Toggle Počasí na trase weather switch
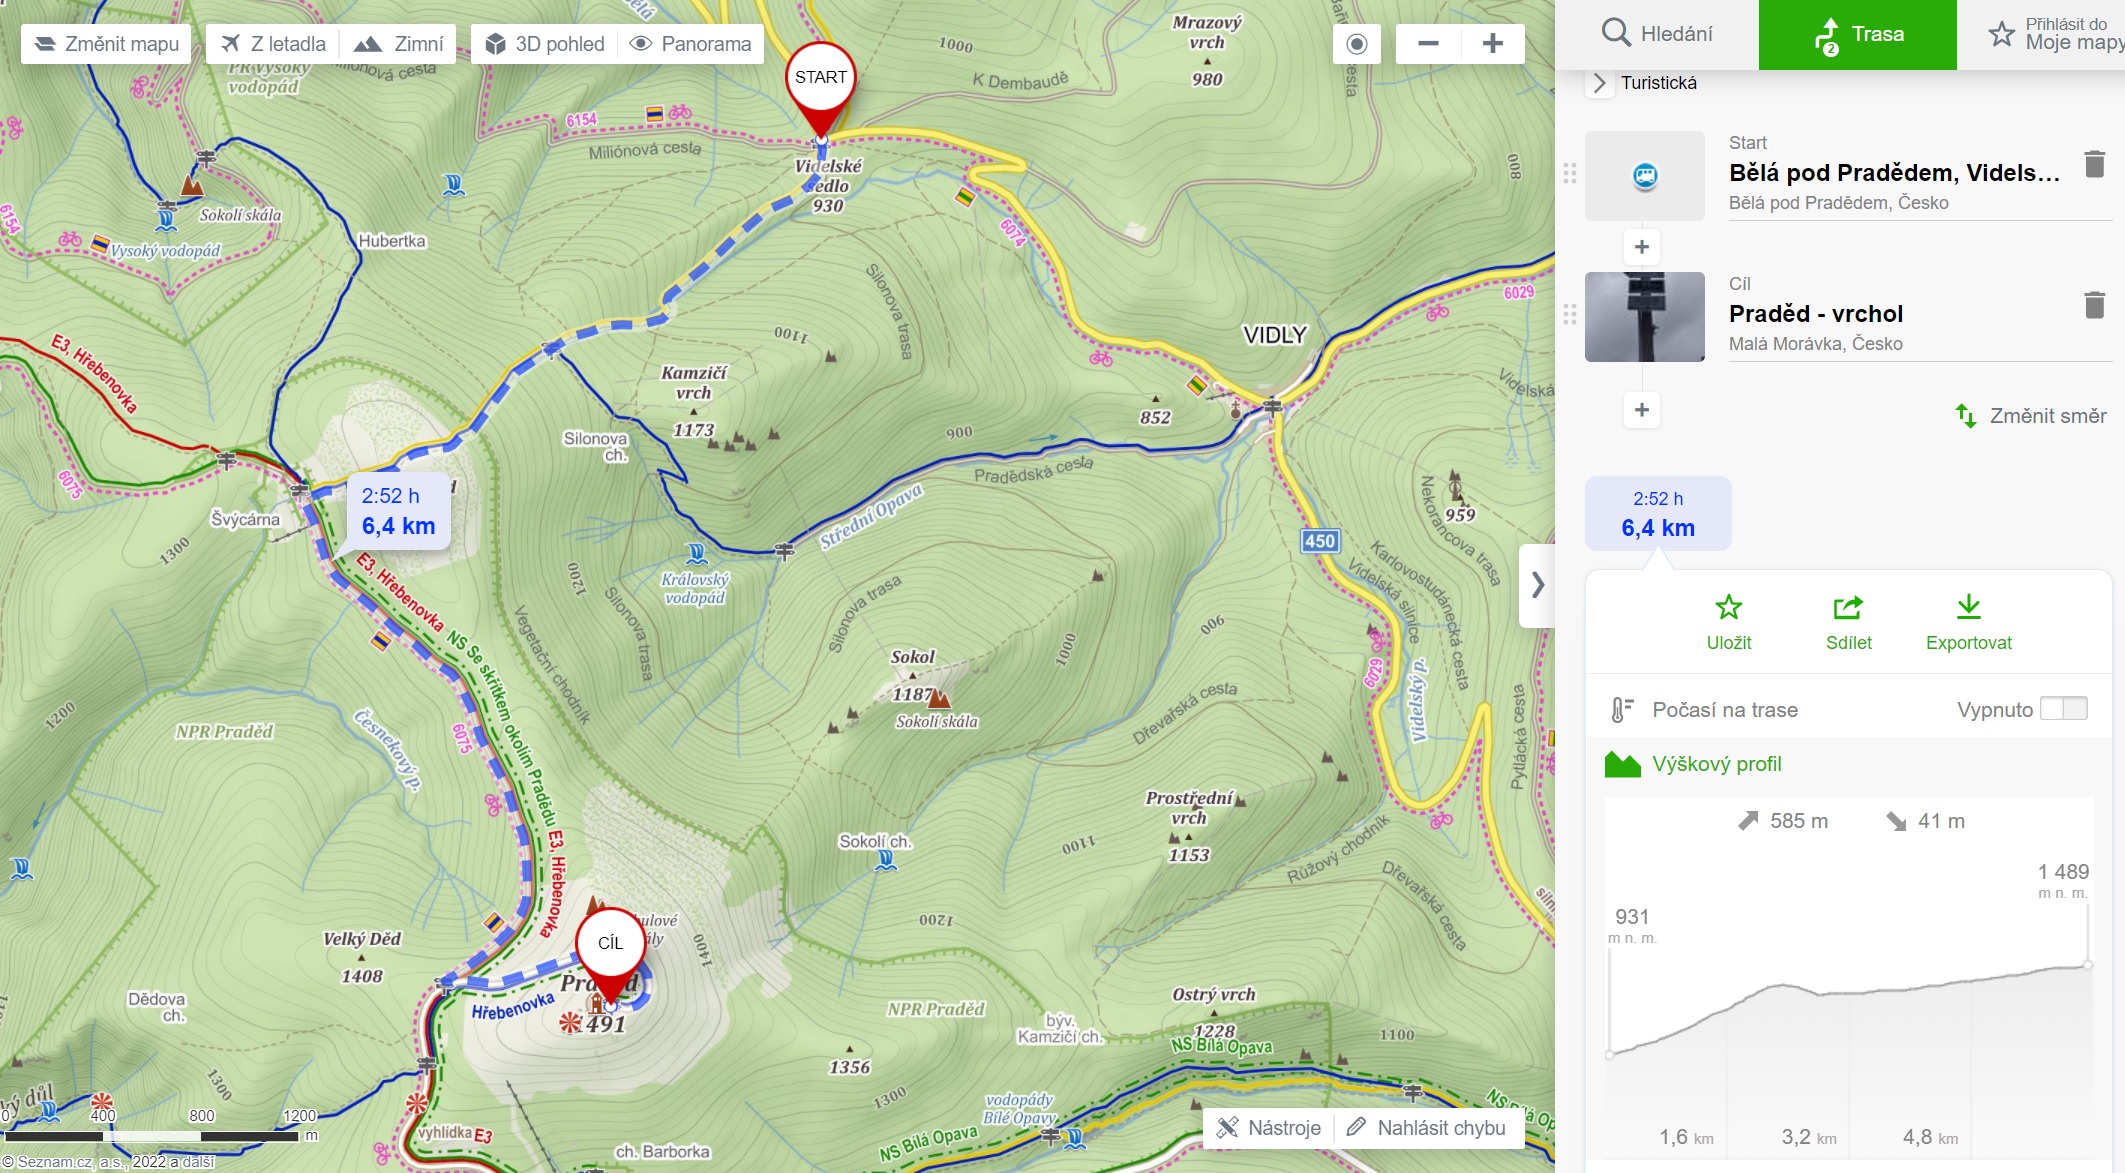 click(2063, 709)
